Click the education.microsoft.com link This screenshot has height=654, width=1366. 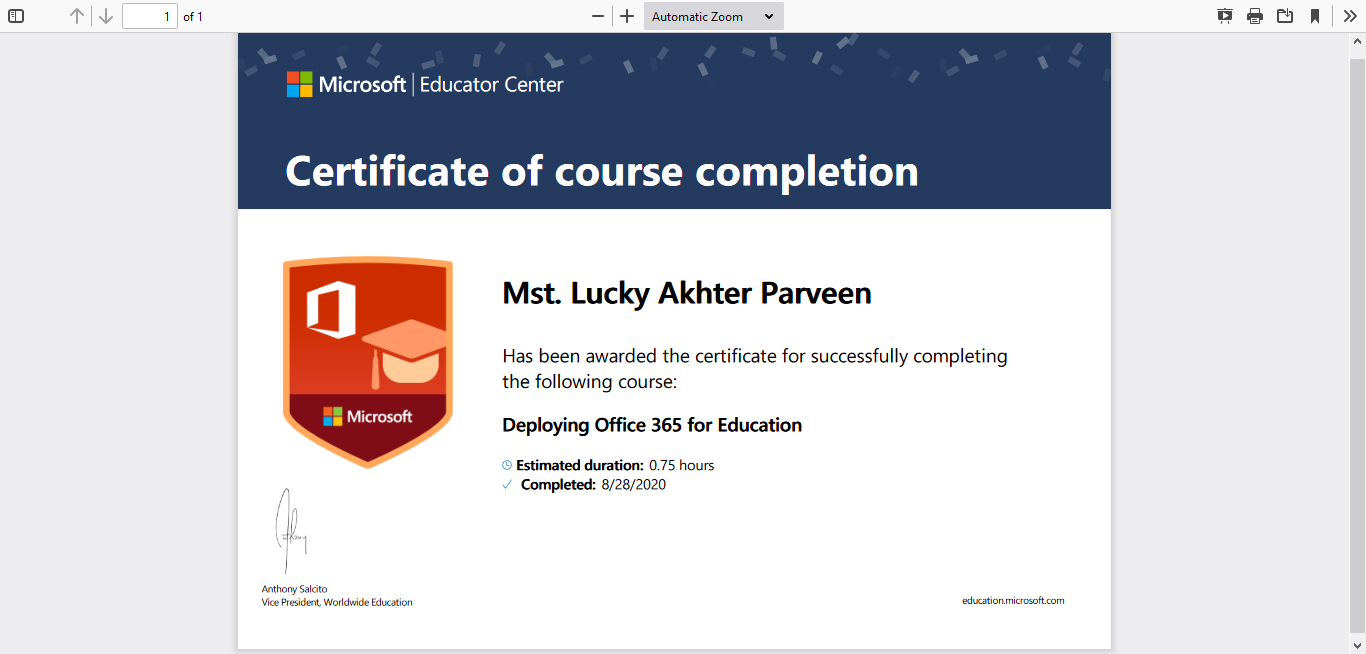tap(1013, 601)
